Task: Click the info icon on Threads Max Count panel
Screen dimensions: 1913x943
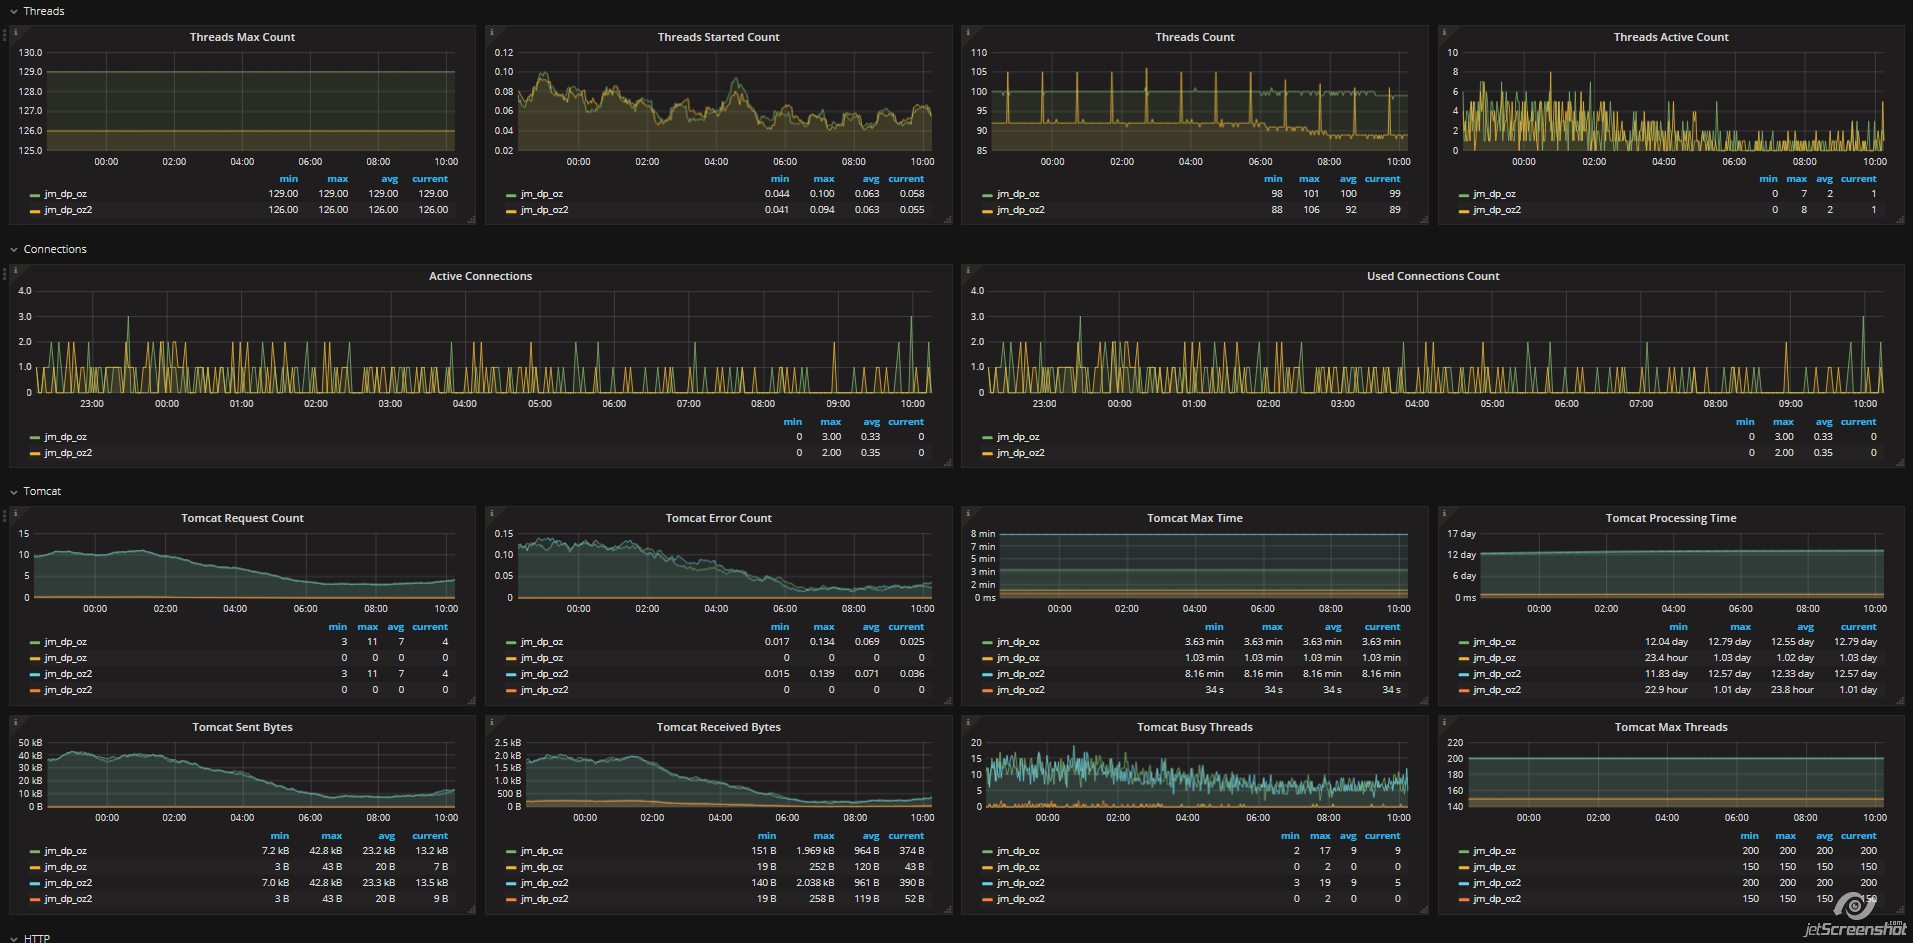Action: 15,32
